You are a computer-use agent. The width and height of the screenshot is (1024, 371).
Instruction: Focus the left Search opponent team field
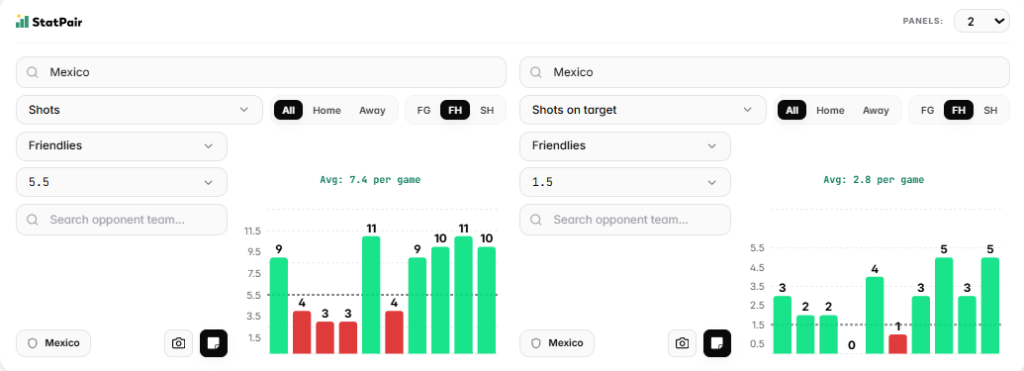coord(121,219)
